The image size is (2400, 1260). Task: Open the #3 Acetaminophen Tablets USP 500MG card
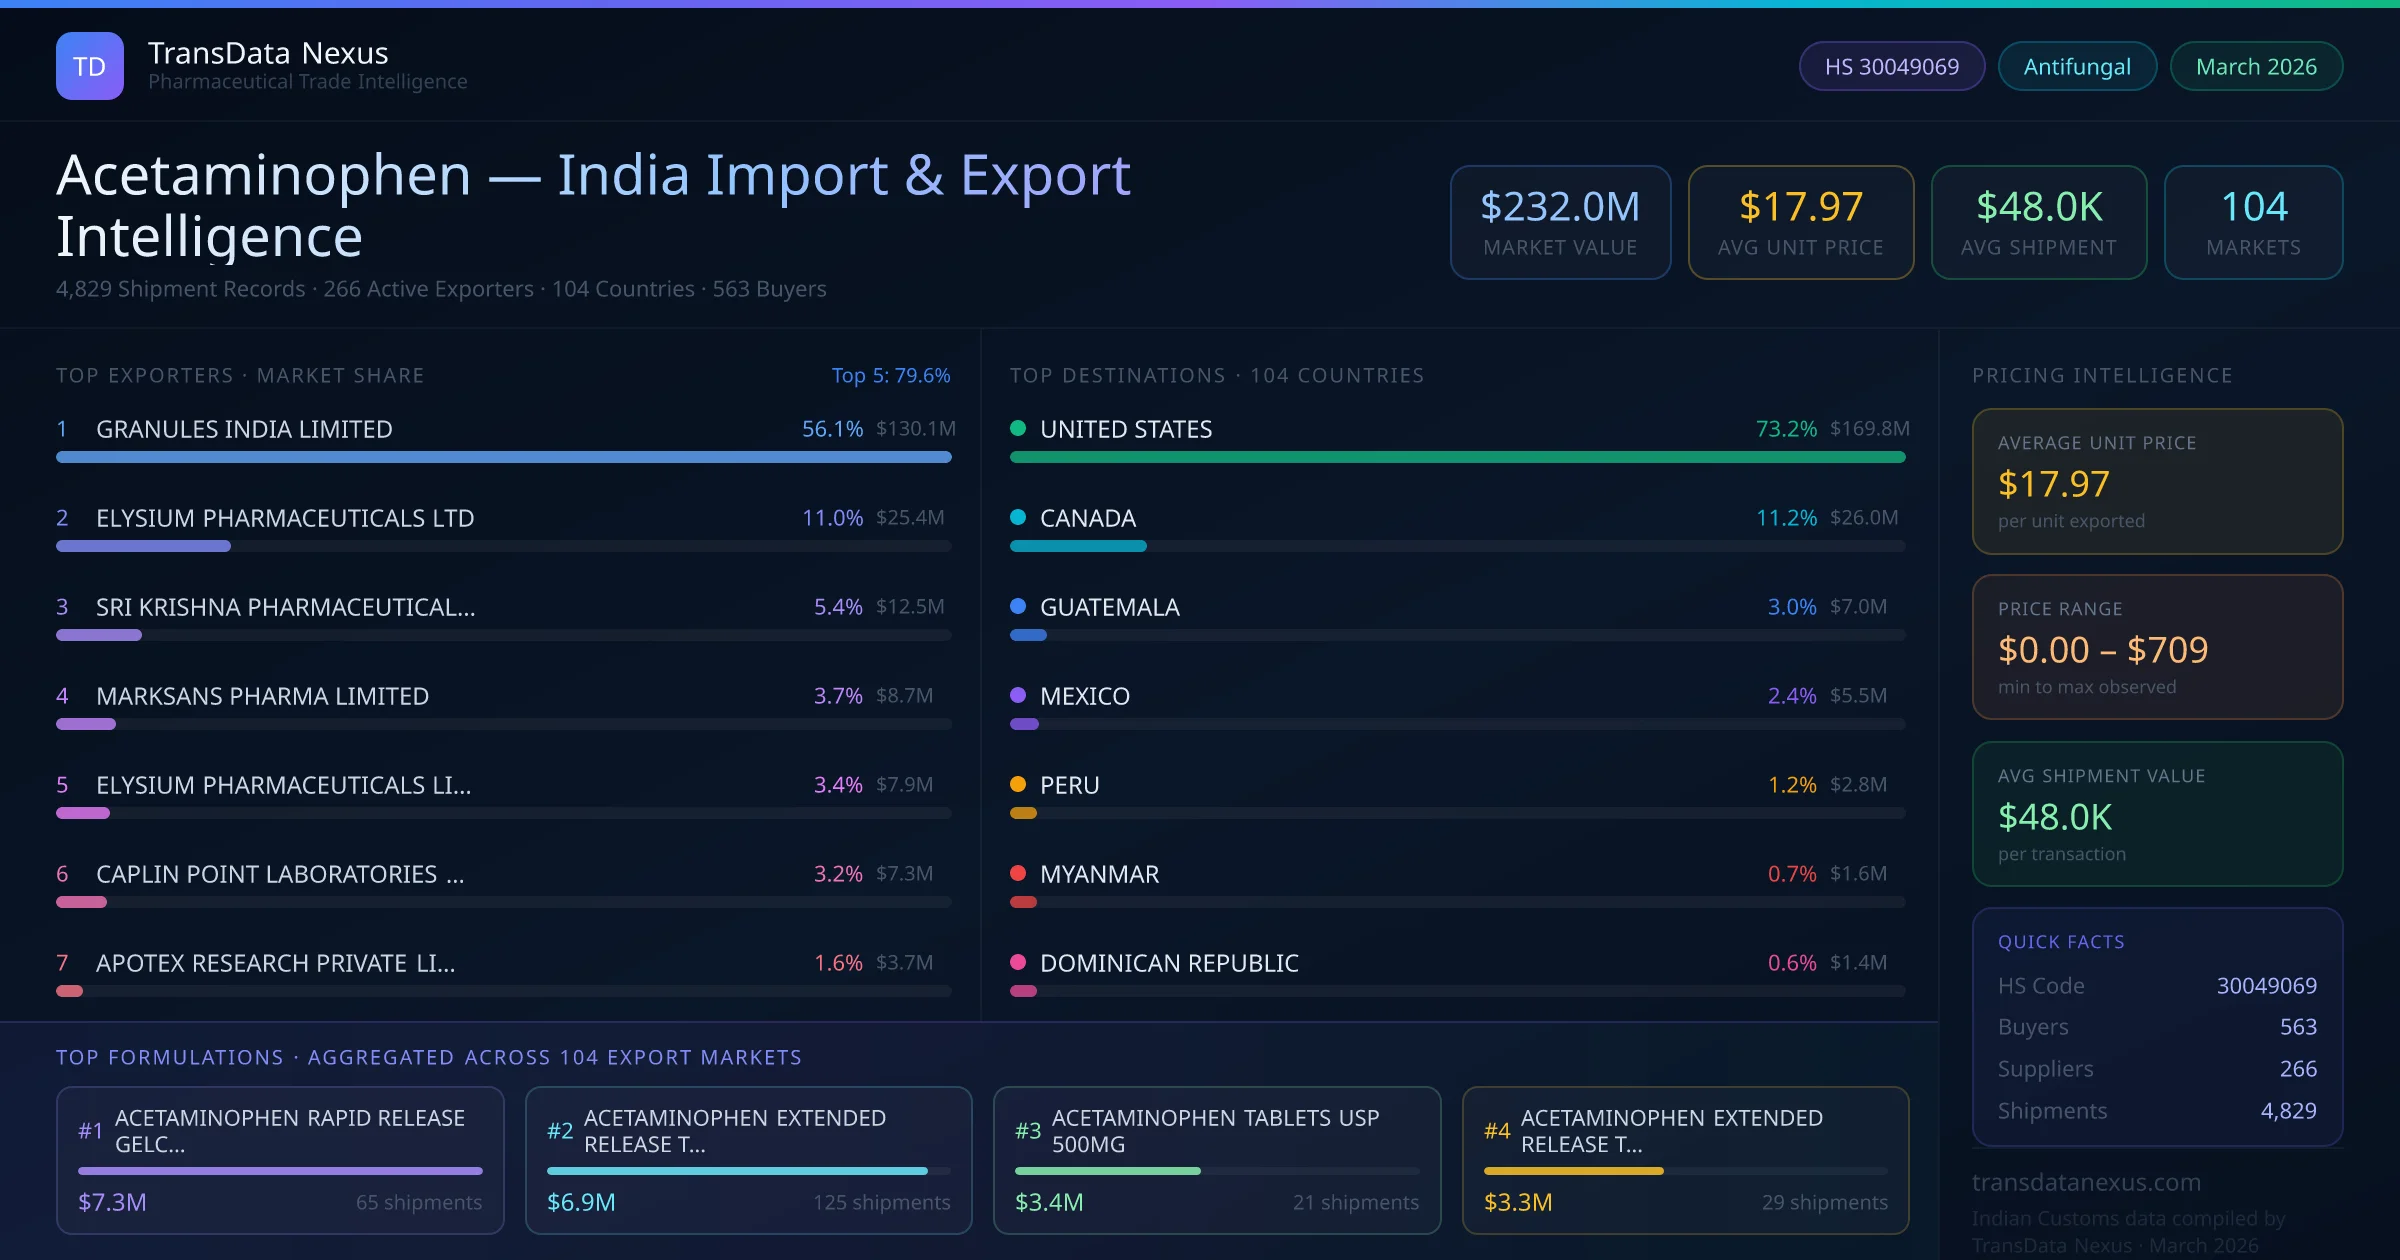(1216, 1159)
